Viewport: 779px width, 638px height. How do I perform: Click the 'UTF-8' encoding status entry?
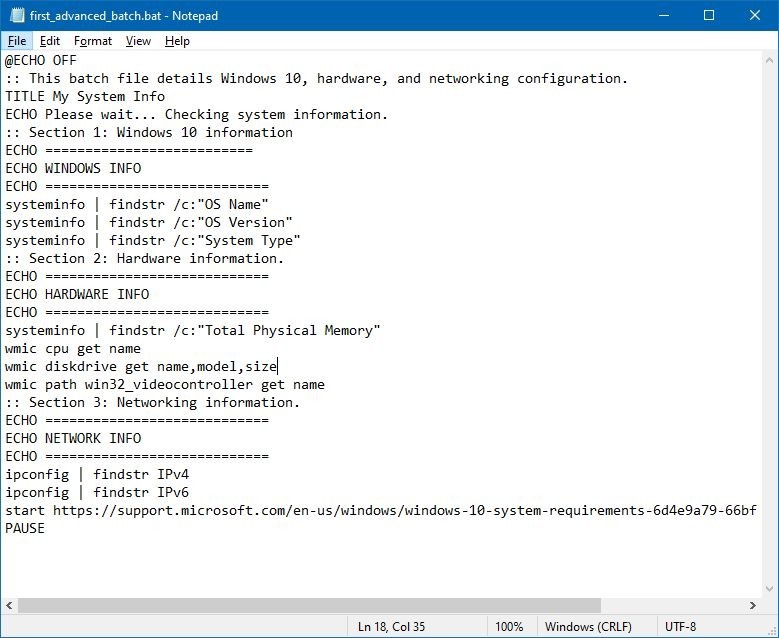pos(680,627)
